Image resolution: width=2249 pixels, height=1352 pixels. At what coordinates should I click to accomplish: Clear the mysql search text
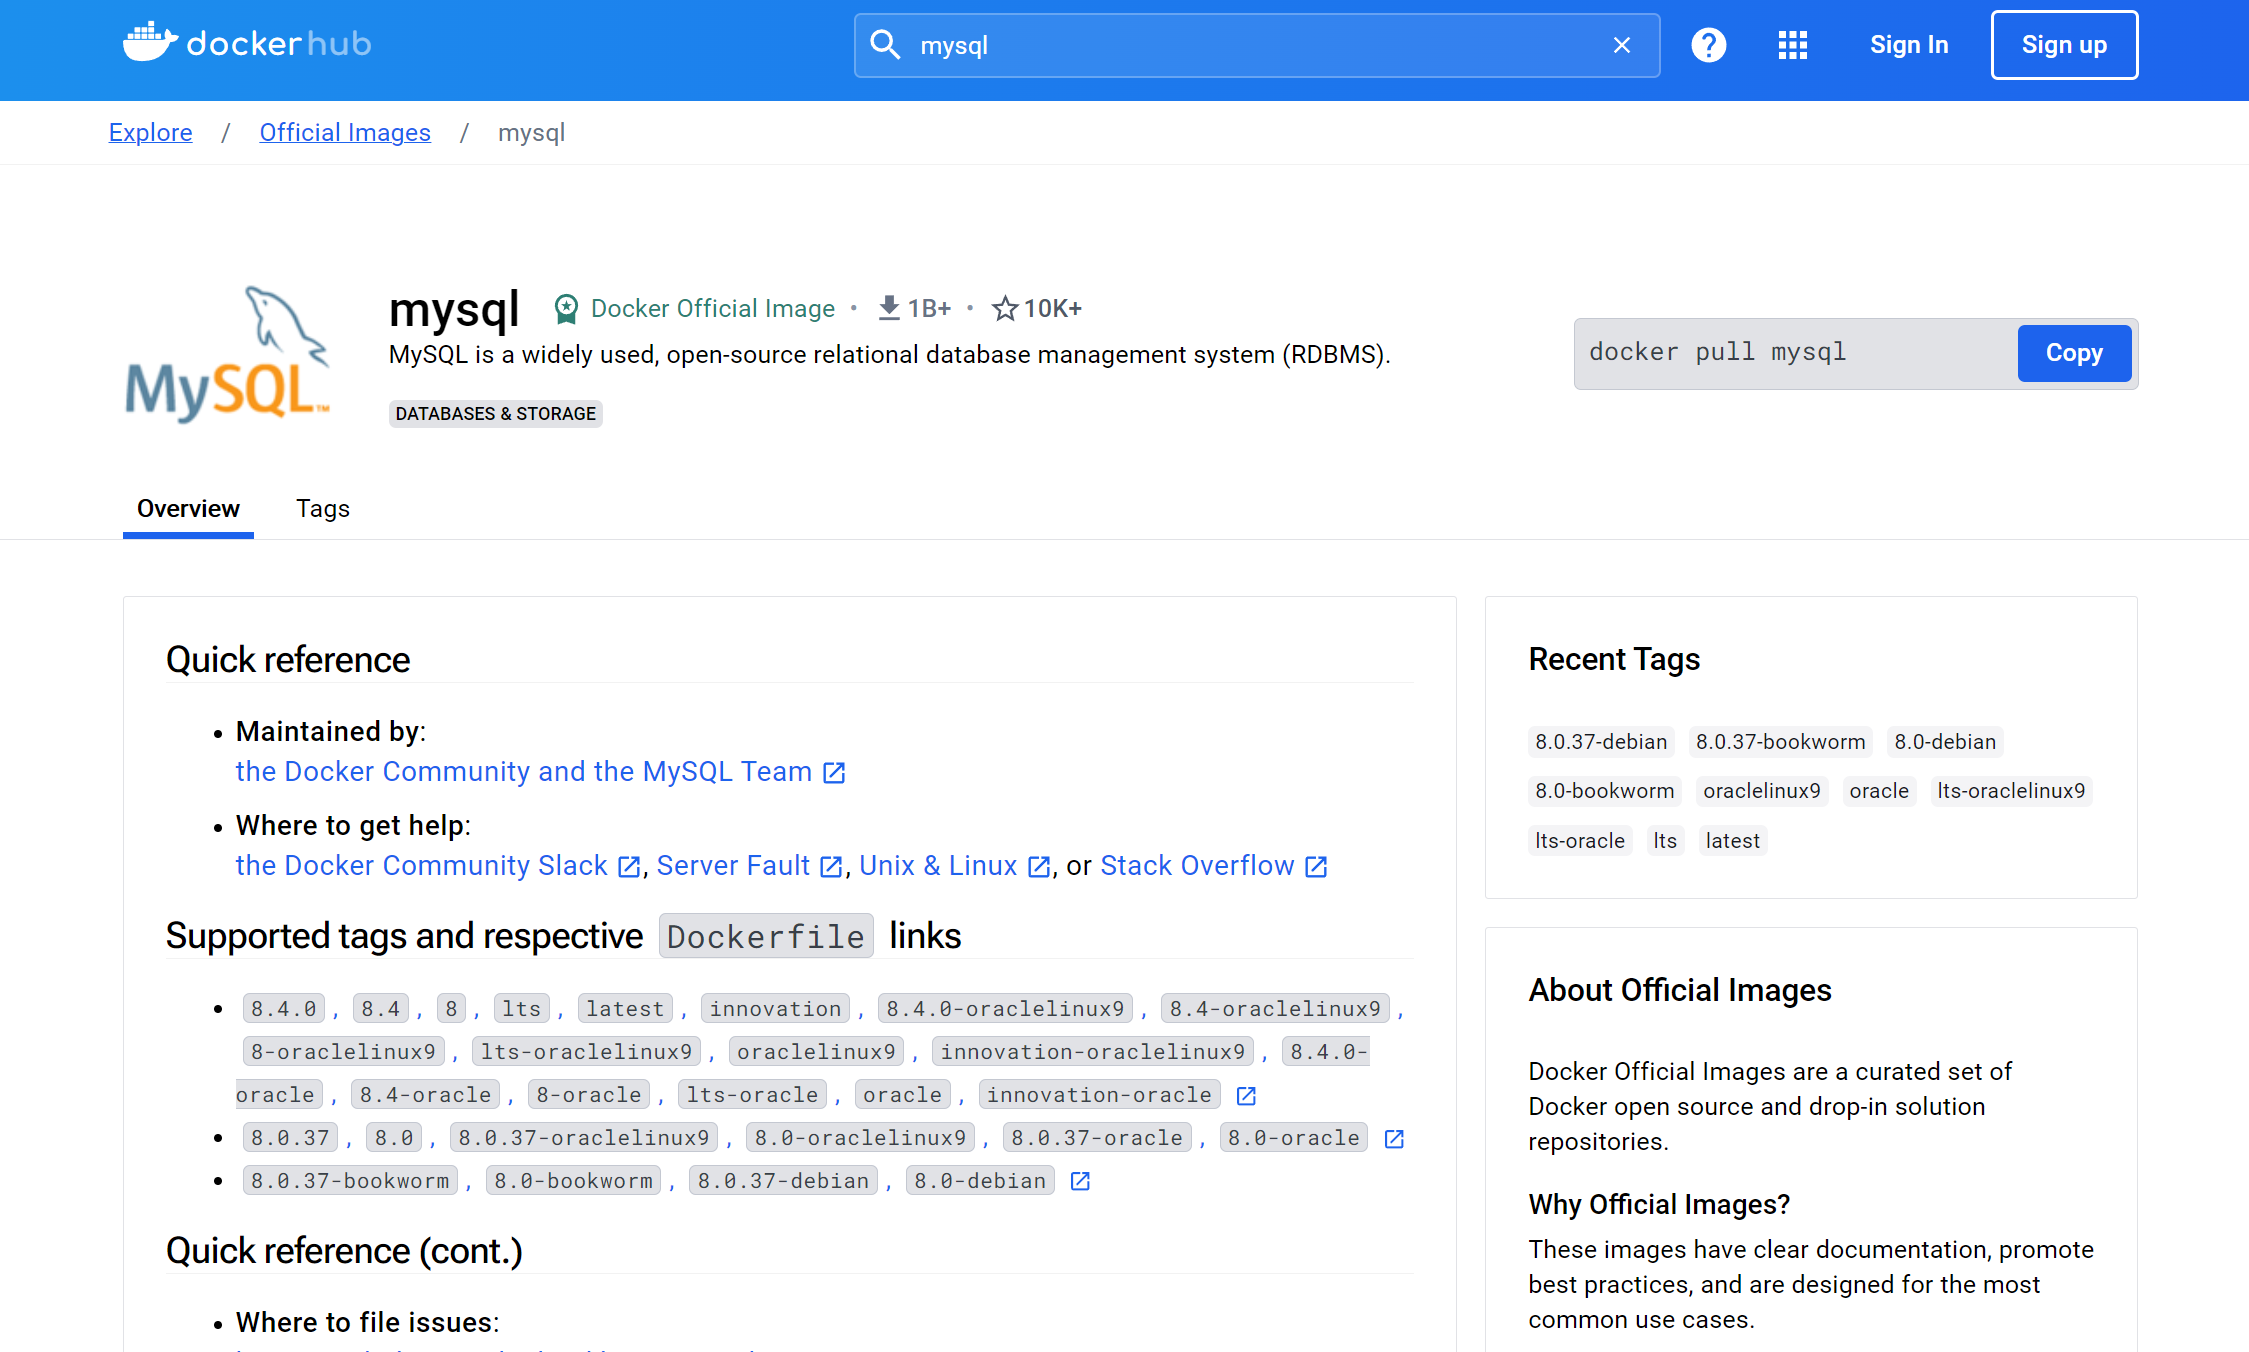pyautogui.click(x=1622, y=45)
